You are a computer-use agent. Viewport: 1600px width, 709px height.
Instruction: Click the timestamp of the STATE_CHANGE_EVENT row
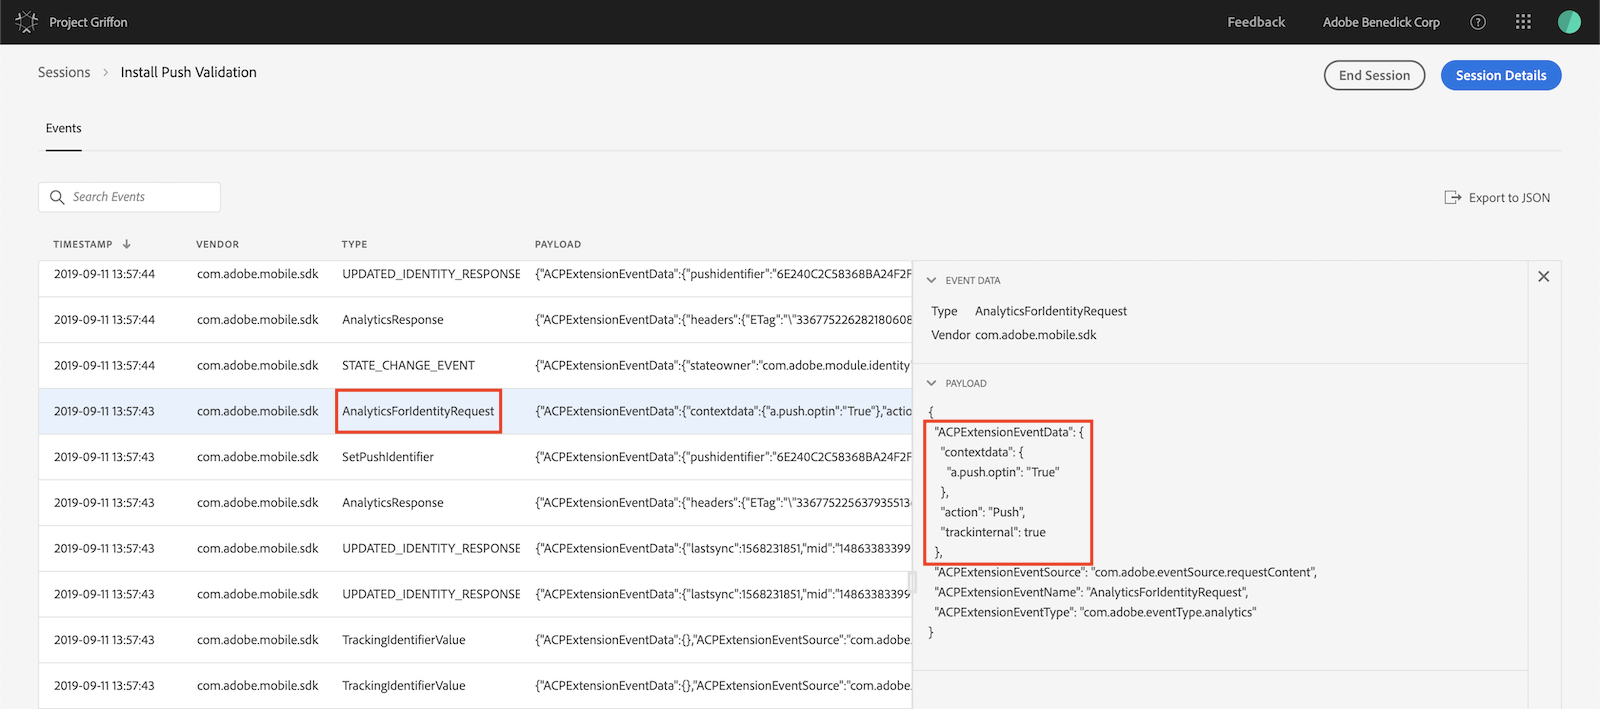[105, 366]
